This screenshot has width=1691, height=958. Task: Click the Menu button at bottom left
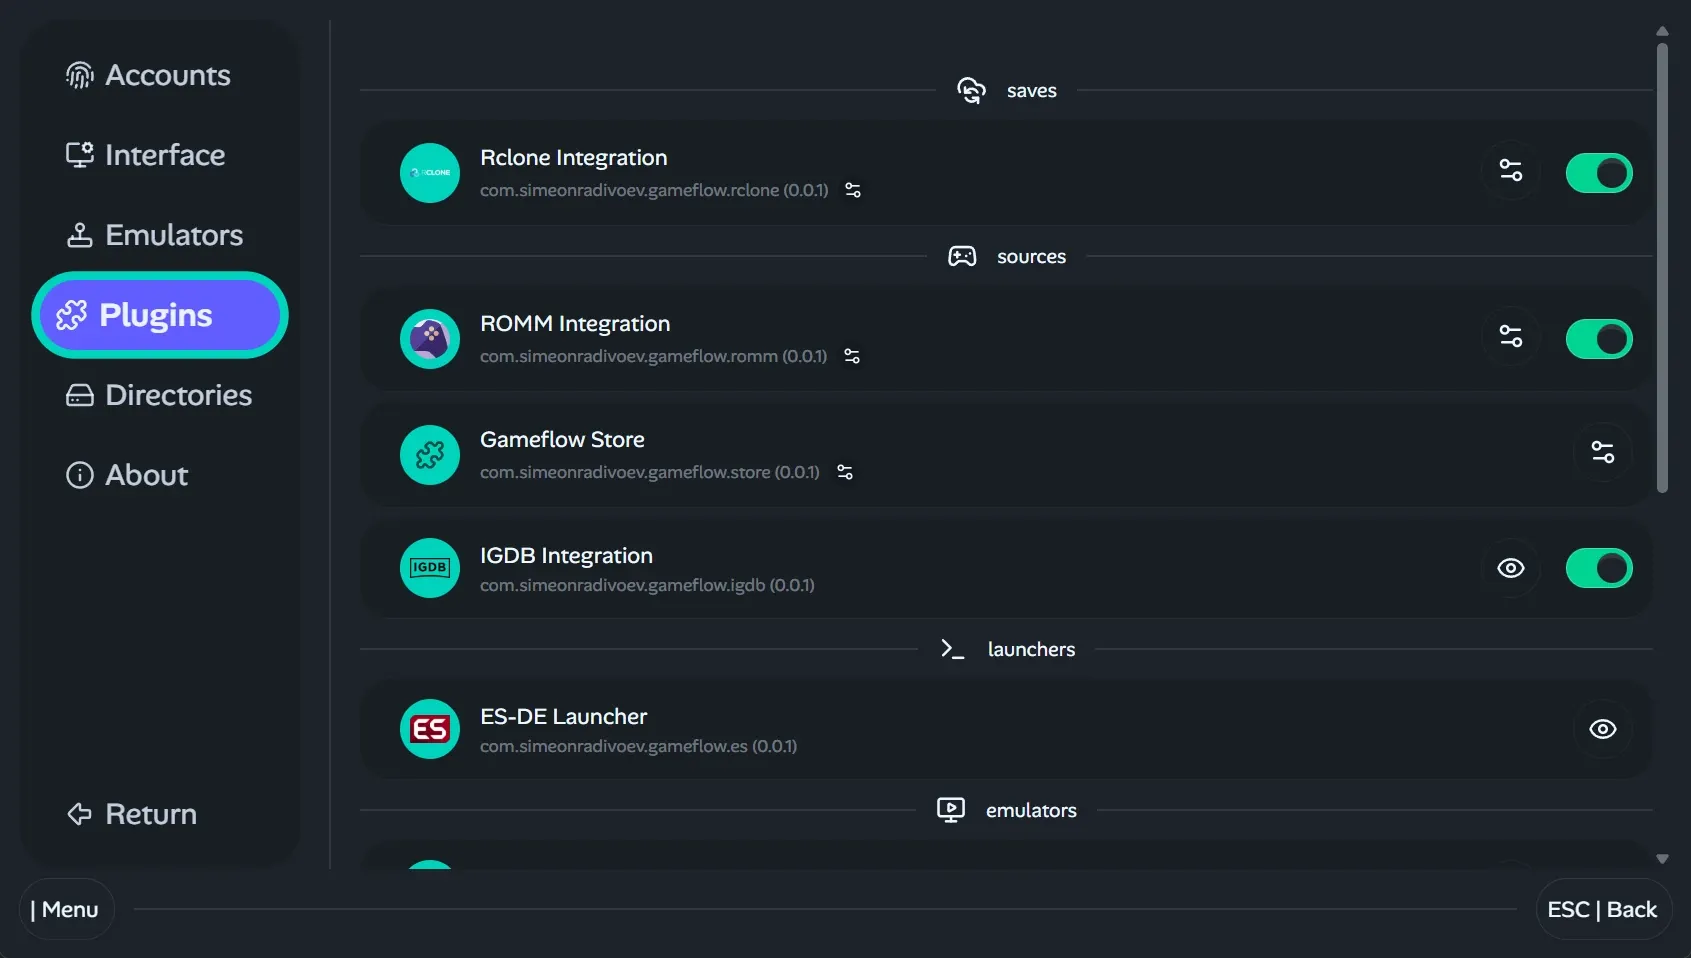tap(66, 909)
